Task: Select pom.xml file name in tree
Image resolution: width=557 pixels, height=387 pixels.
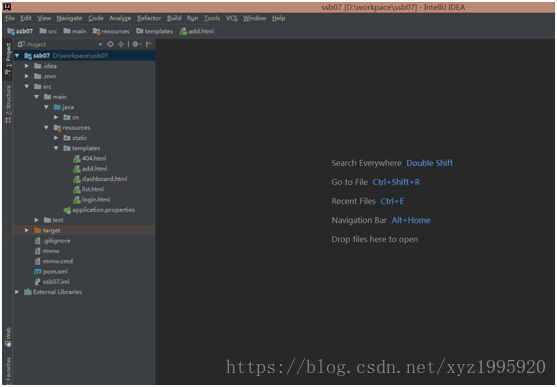Action: (x=55, y=272)
